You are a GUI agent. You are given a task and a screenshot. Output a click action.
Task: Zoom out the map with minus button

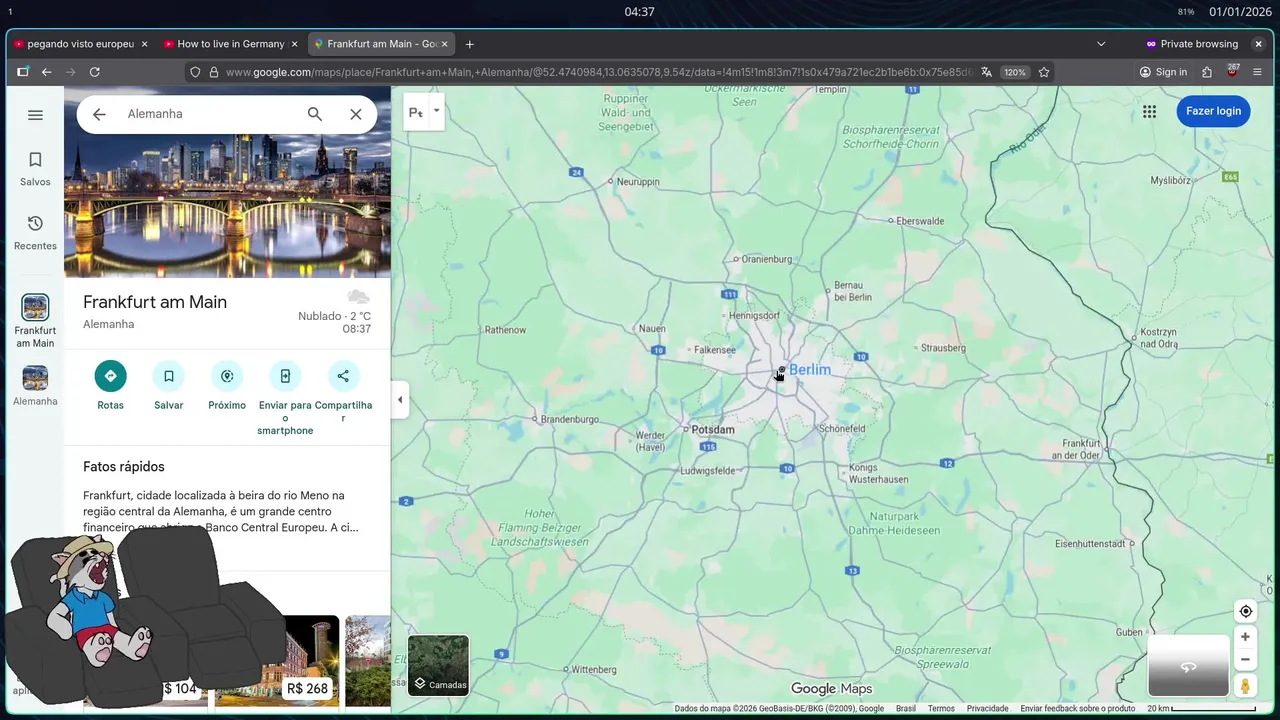pyautogui.click(x=1245, y=659)
